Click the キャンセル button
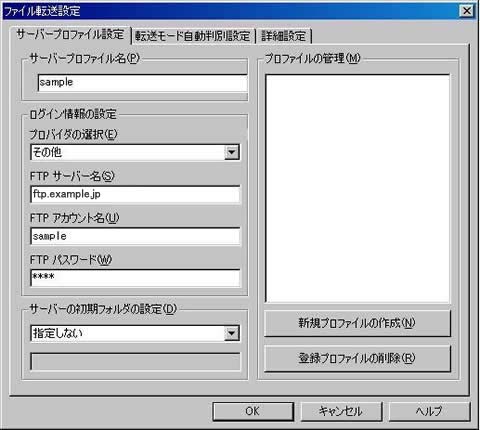The height and width of the screenshot is (430, 480). coord(341,412)
